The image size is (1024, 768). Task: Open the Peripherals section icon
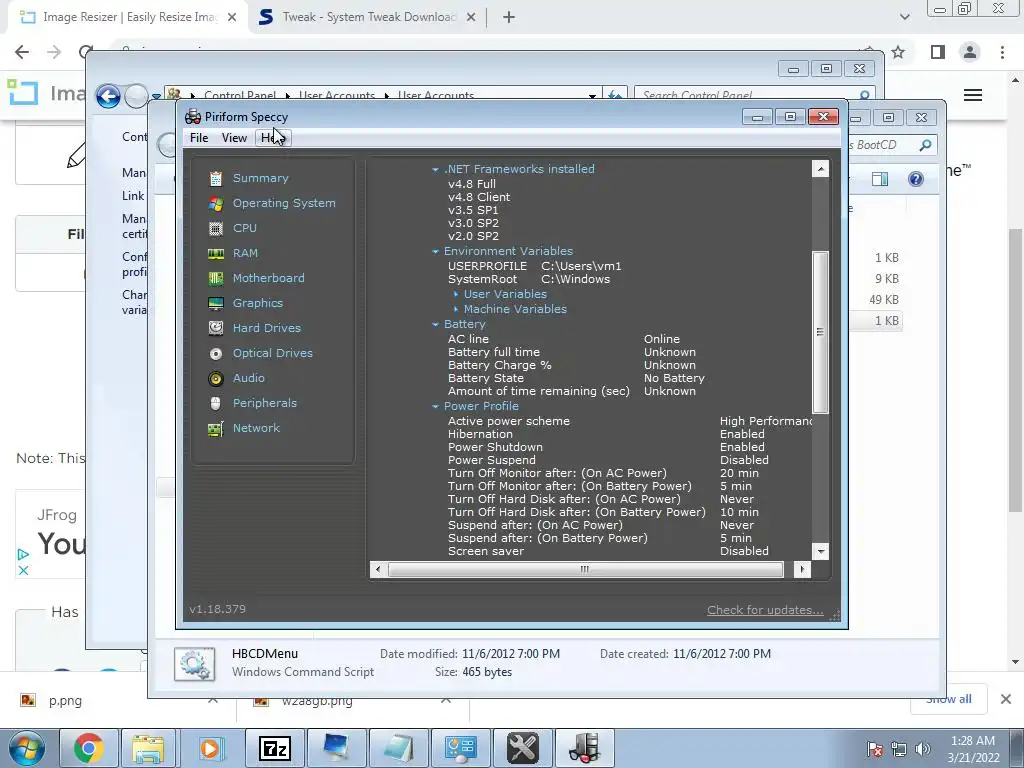click(x=216, y=403)
